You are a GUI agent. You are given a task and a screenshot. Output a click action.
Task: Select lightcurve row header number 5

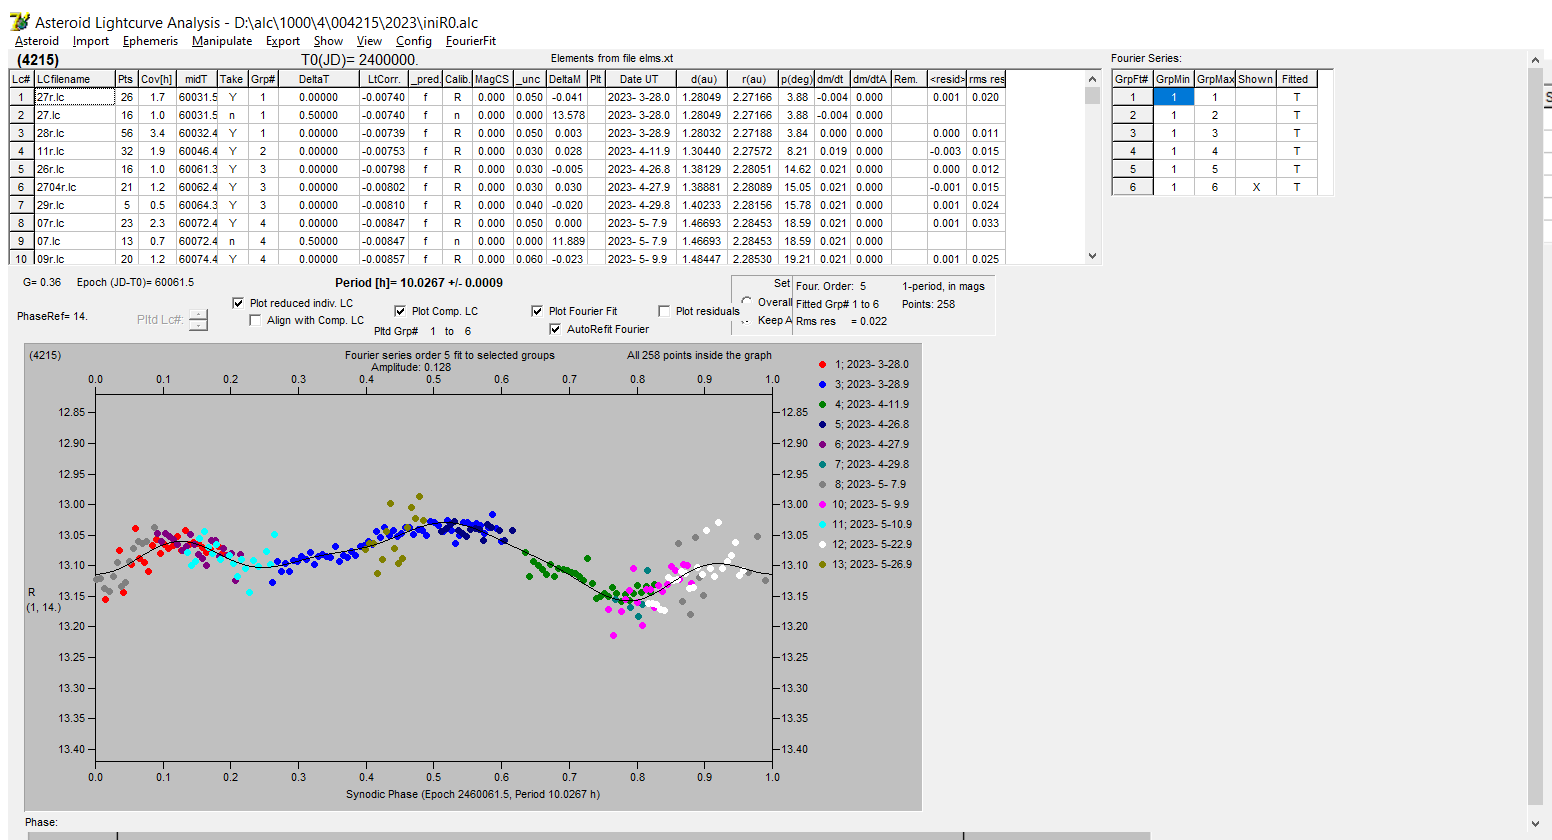21,169
